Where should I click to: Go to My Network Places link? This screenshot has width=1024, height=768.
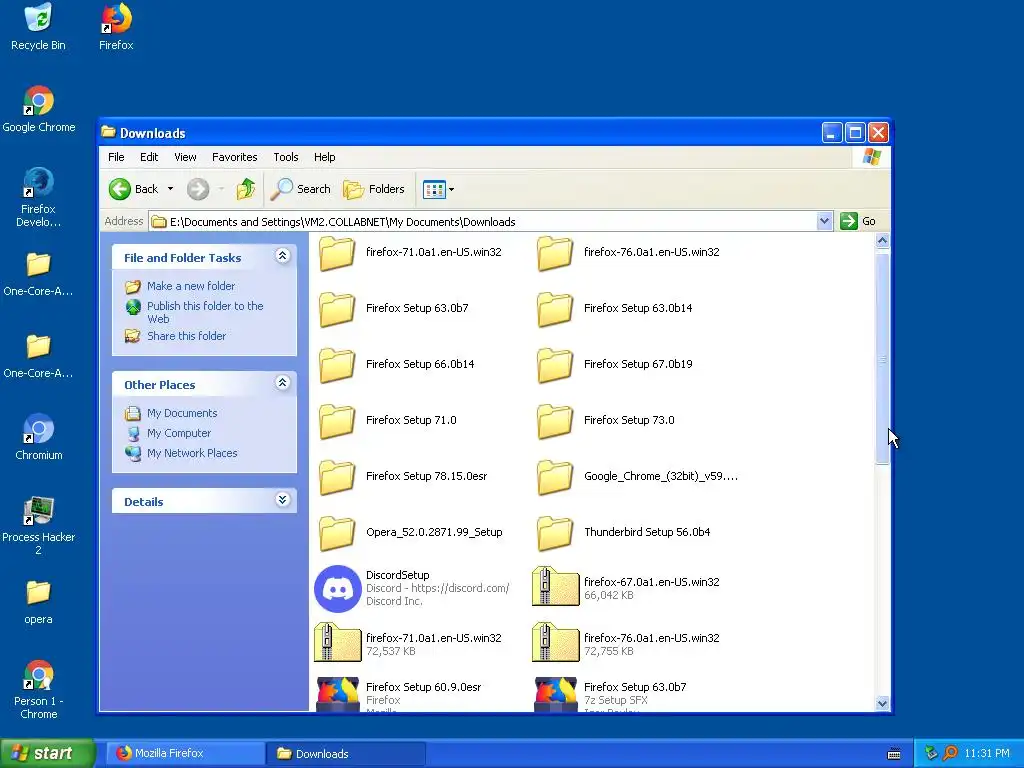(x=192, y=453)
